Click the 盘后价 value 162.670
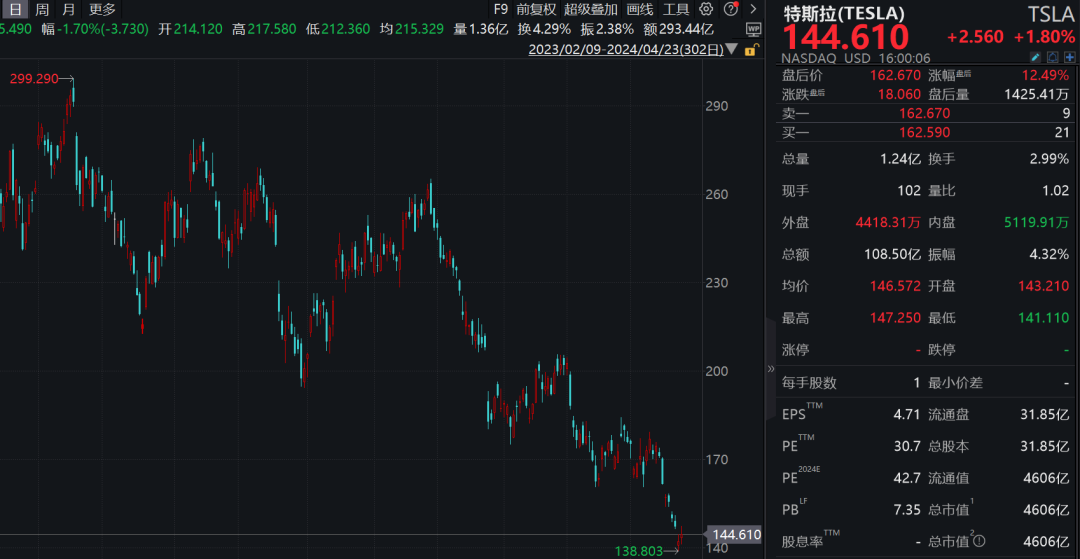The image size is (1080, 559). pyautogui.click(x=897, y=76)
